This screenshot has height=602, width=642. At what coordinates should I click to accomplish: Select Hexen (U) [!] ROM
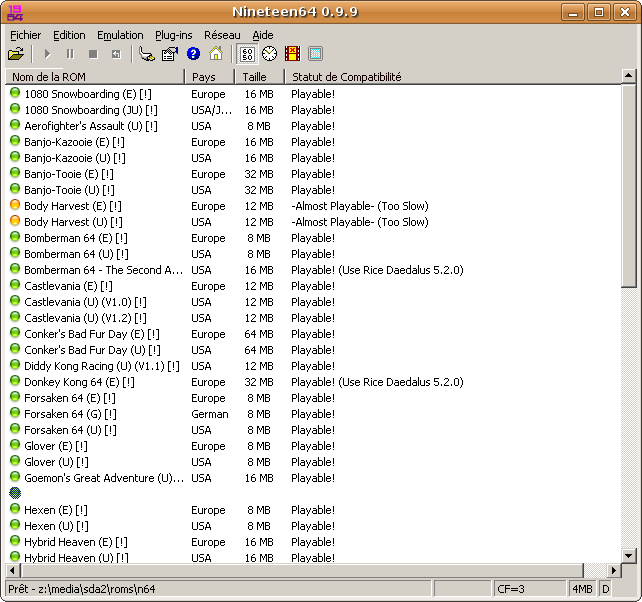pos(57,526)
